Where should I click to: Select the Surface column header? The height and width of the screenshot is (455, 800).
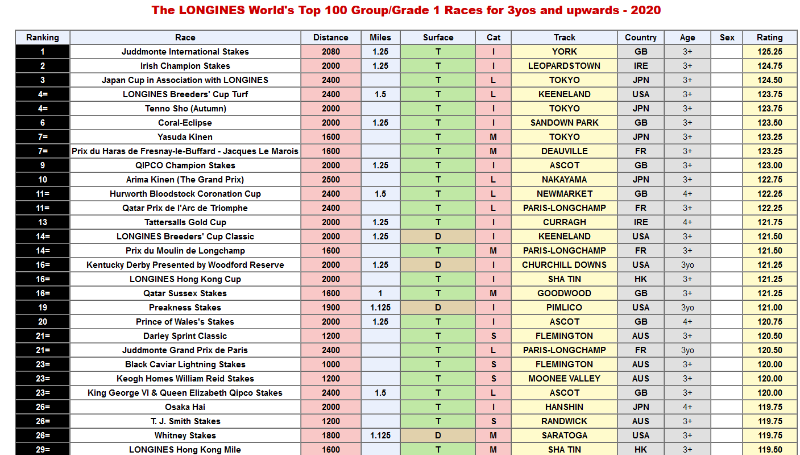point(437,37)
